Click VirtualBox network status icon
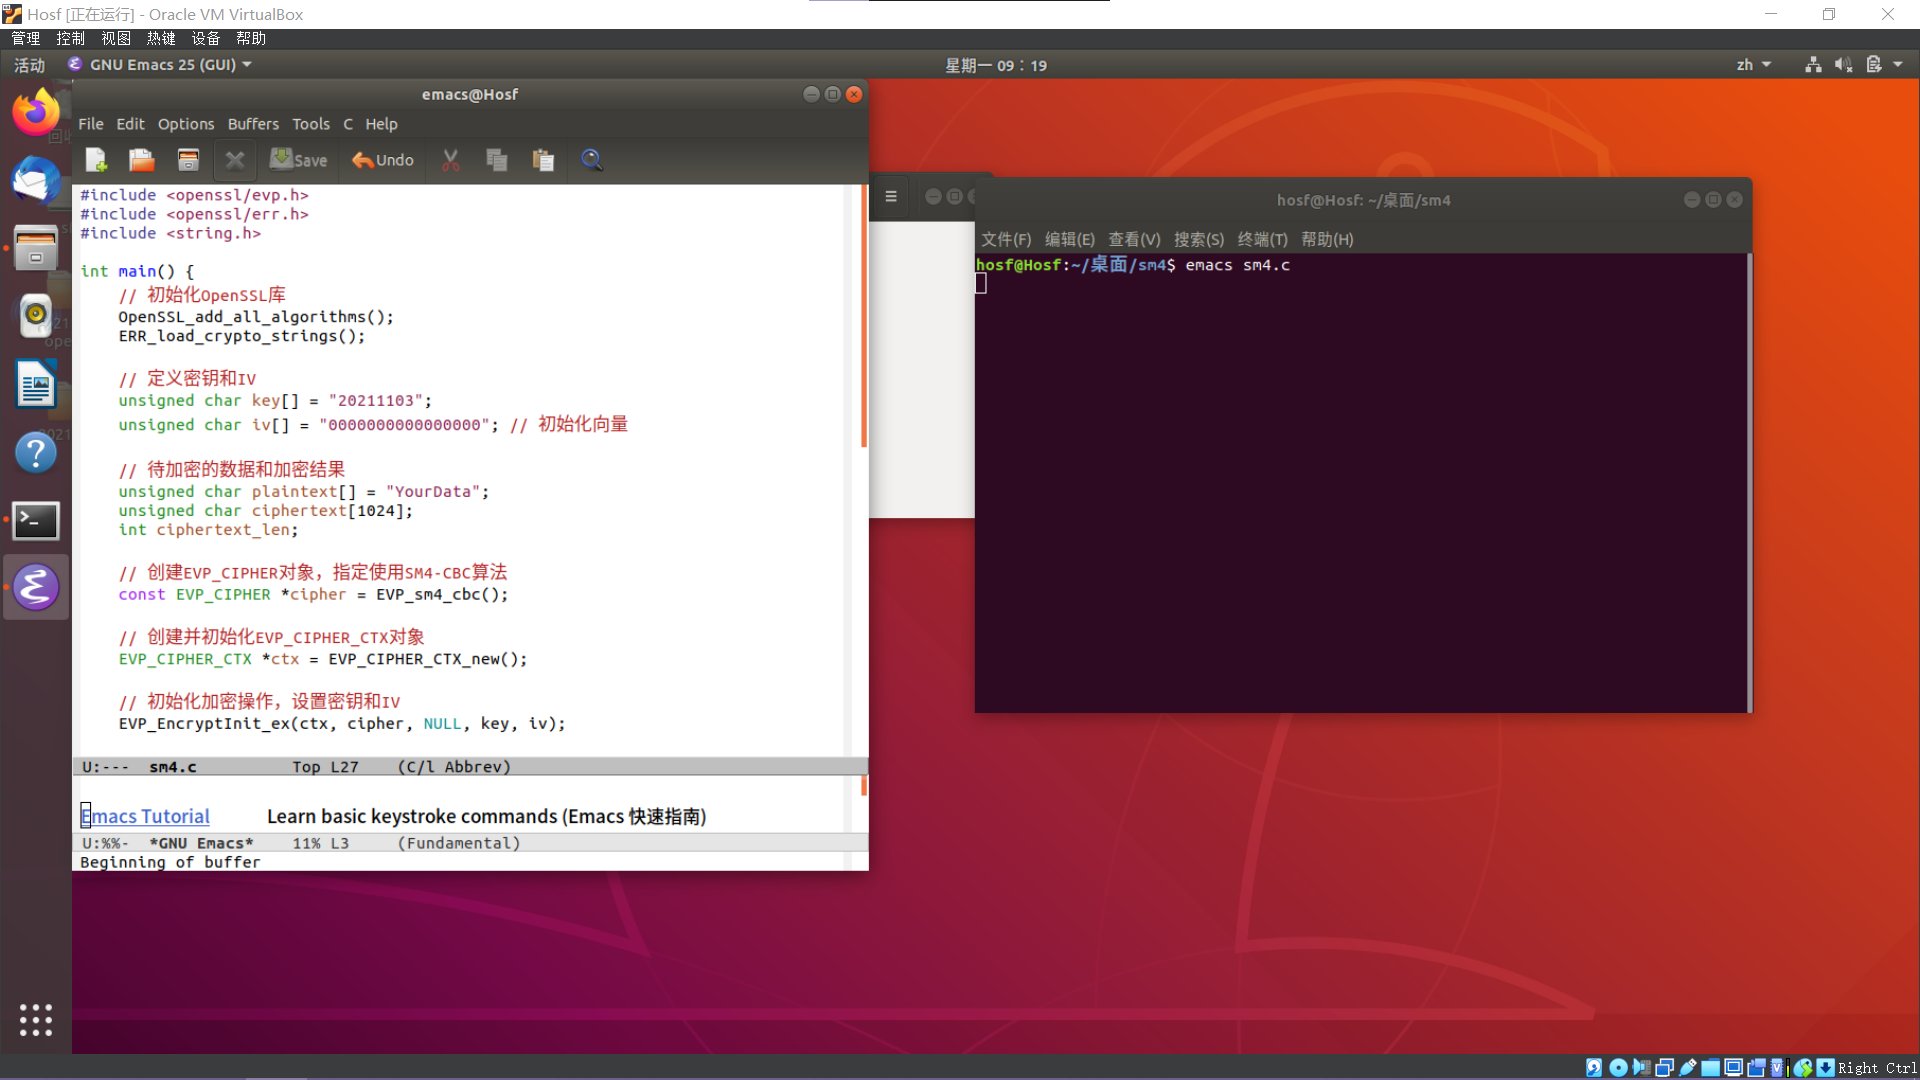1920x1080 pixels. click(x=1665, y=1068)
